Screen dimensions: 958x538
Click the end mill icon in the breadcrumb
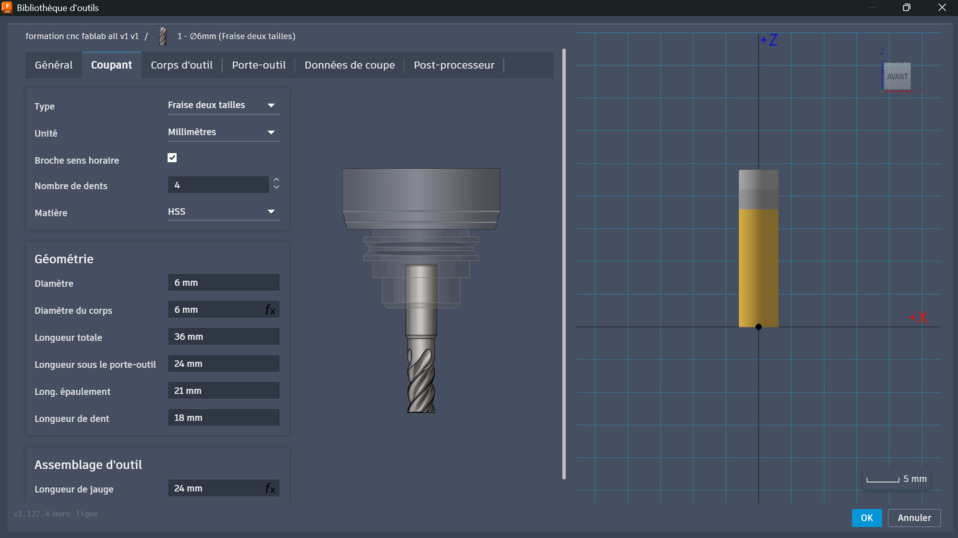coord(162,36)
